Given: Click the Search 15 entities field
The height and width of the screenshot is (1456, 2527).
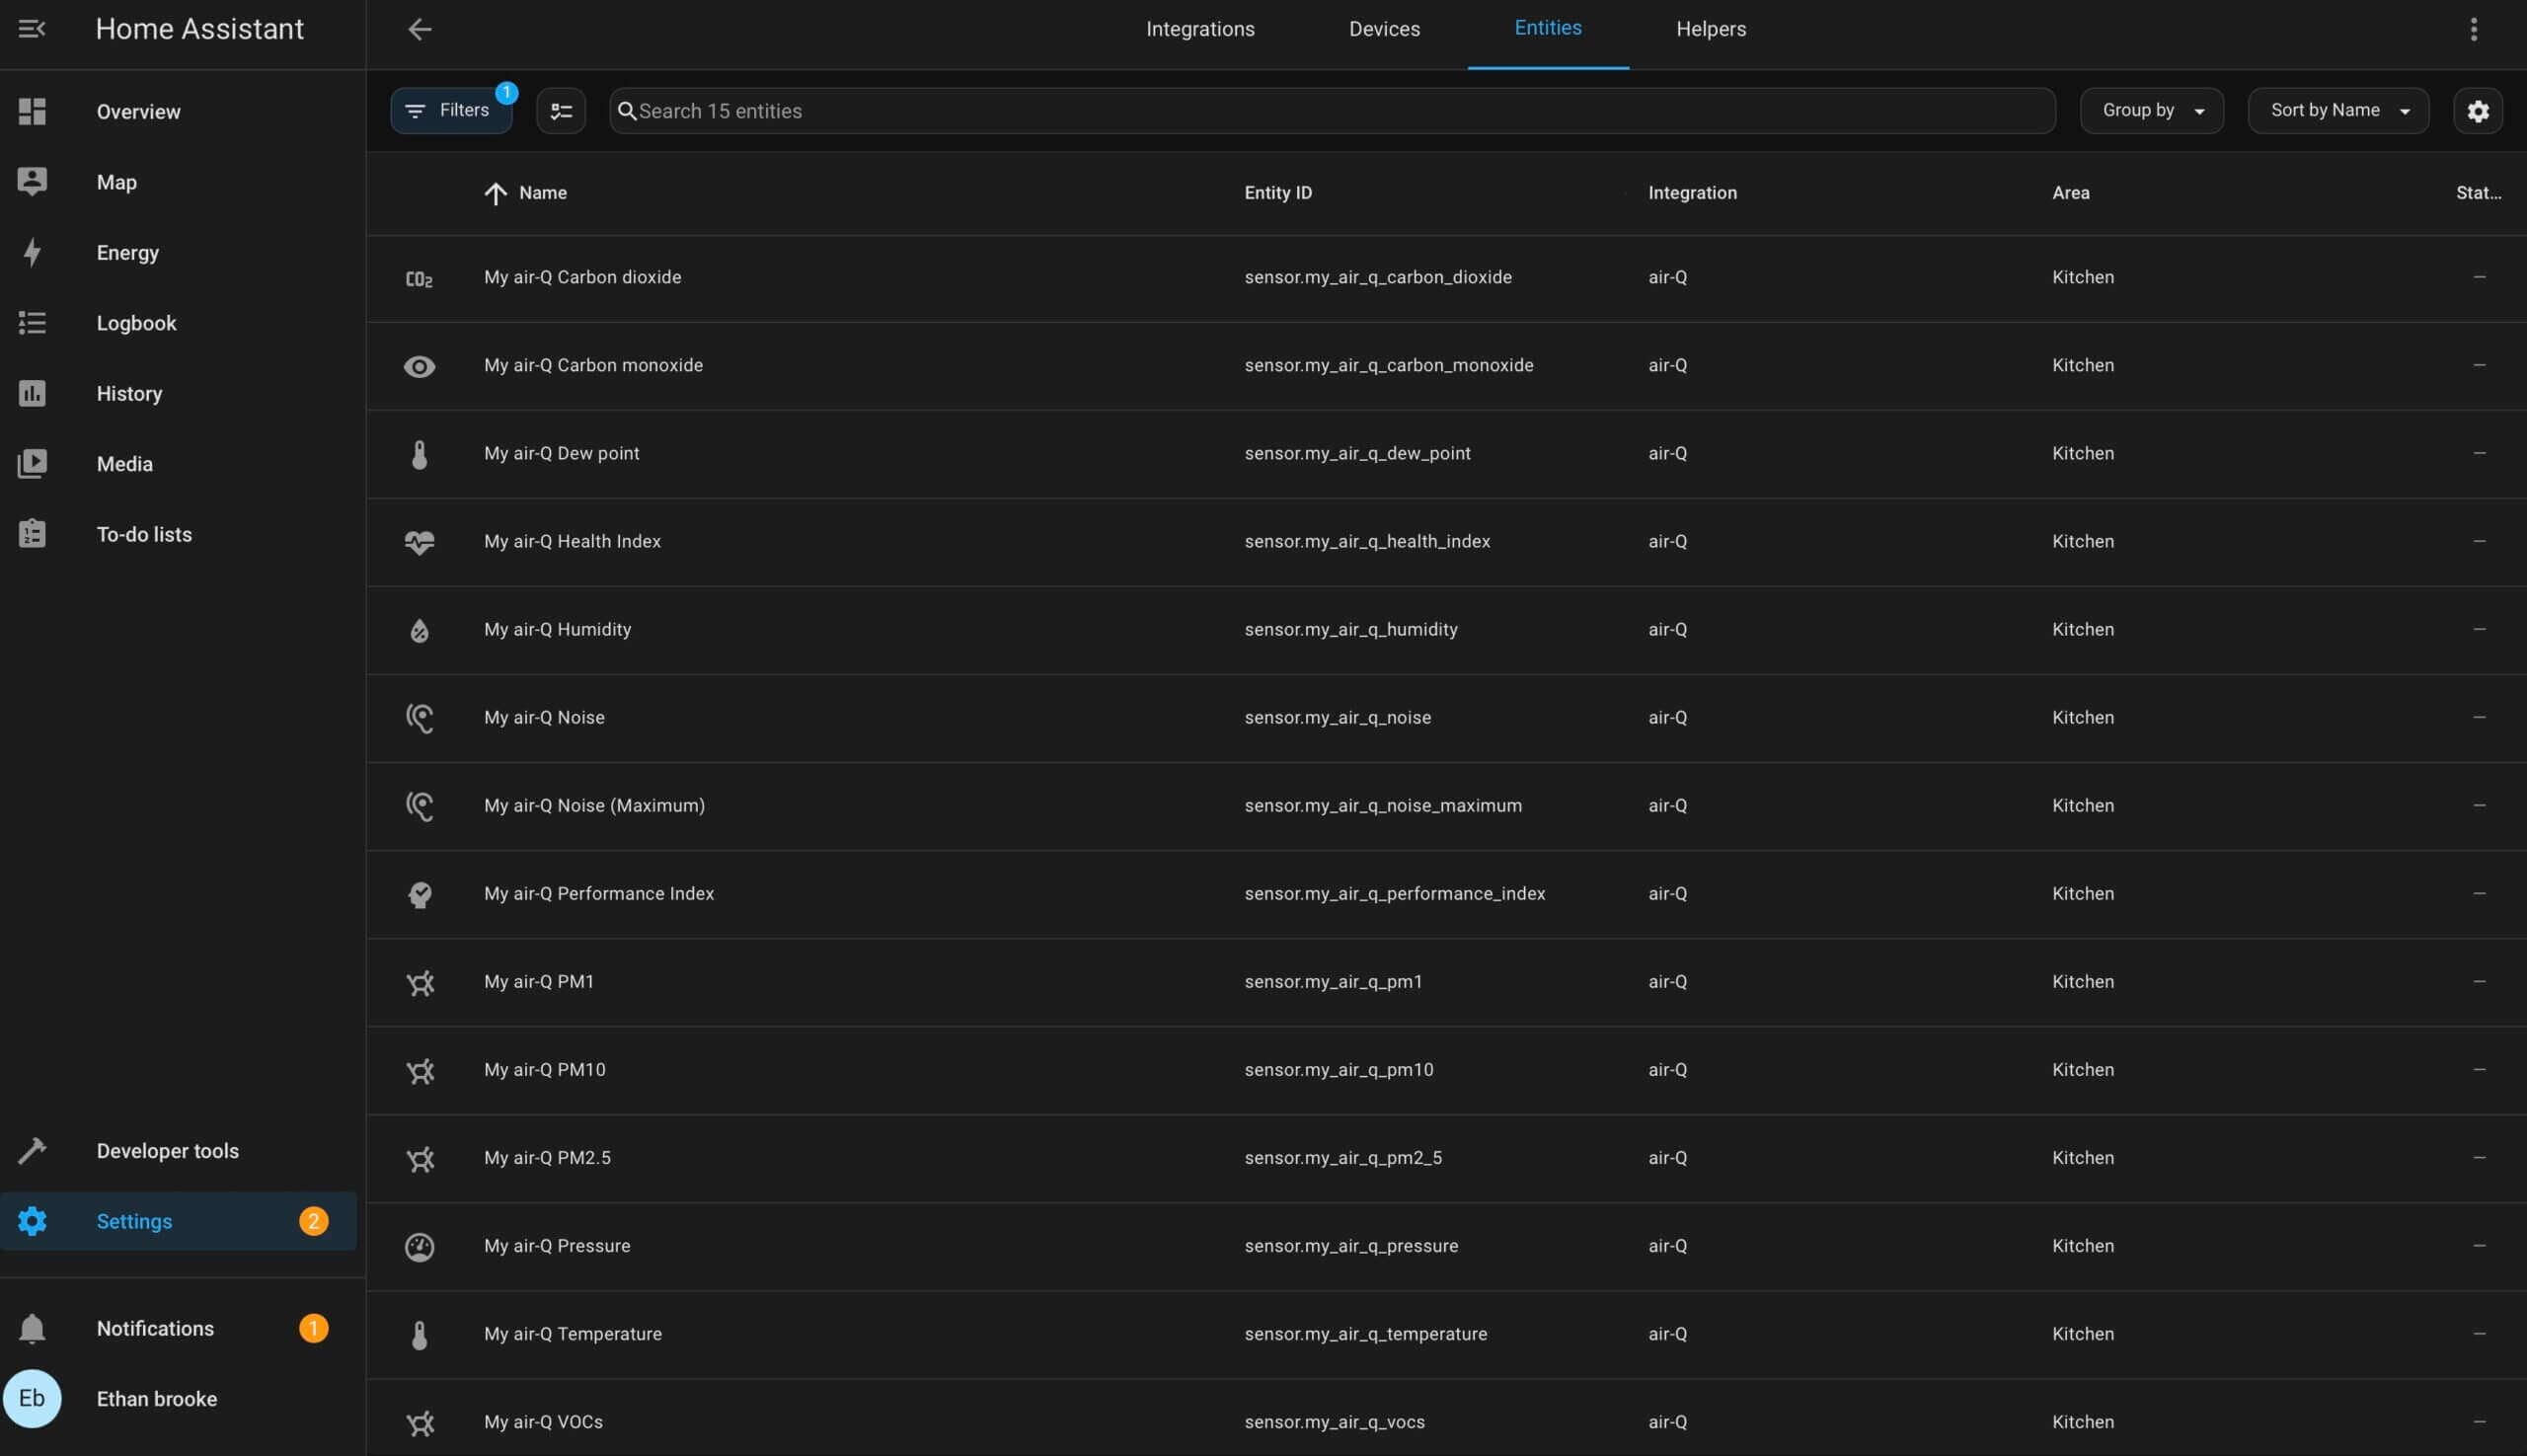Looking at the screenshot, I should coord(1332,111).
